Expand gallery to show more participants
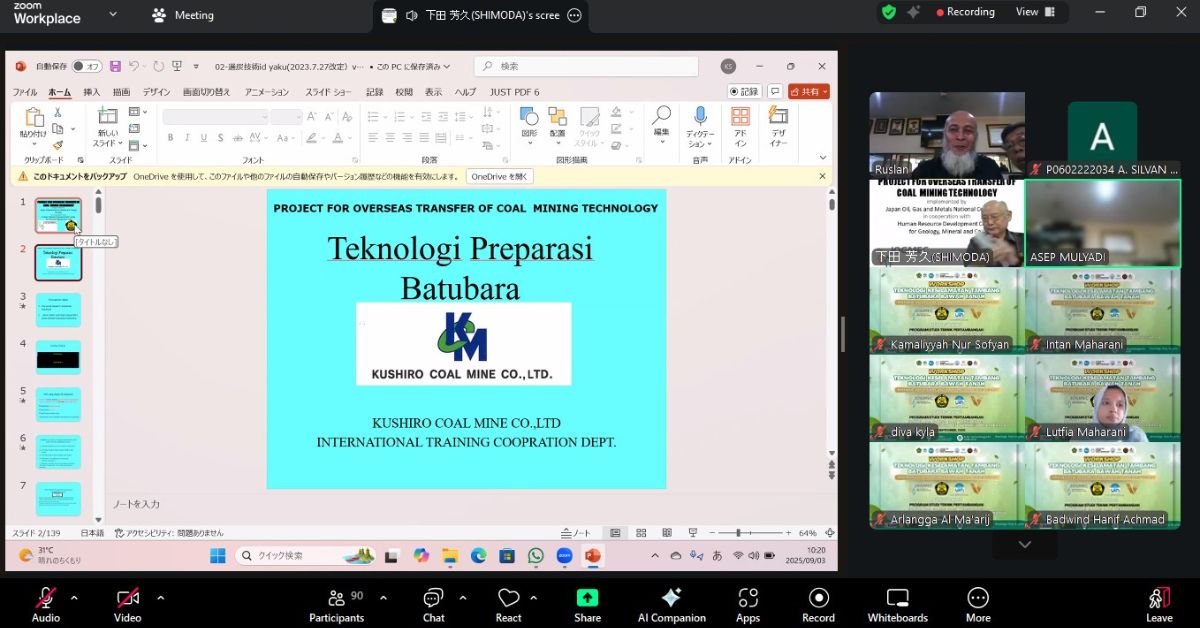Viewport: 1200px width, 628px height. click(1025, 545)
